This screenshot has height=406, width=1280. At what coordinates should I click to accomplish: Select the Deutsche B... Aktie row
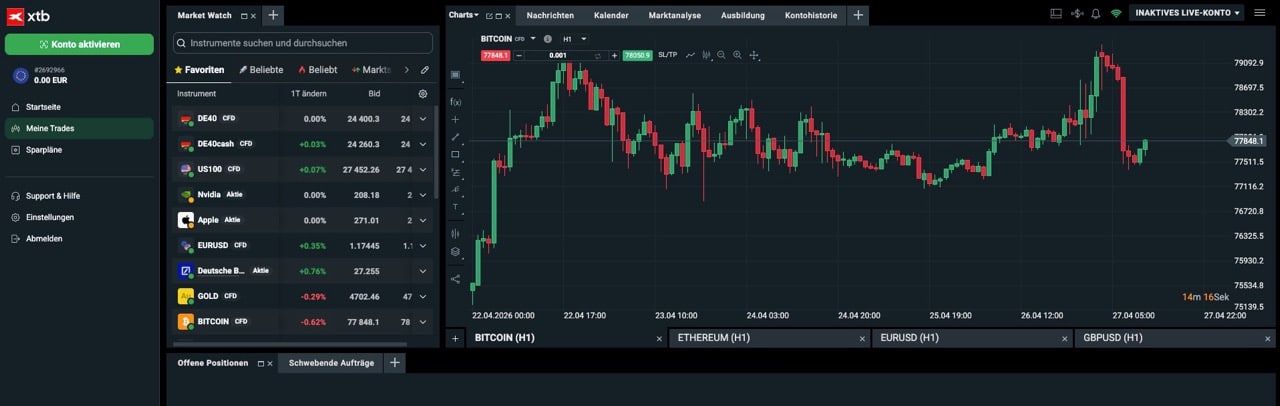[303, 271]
